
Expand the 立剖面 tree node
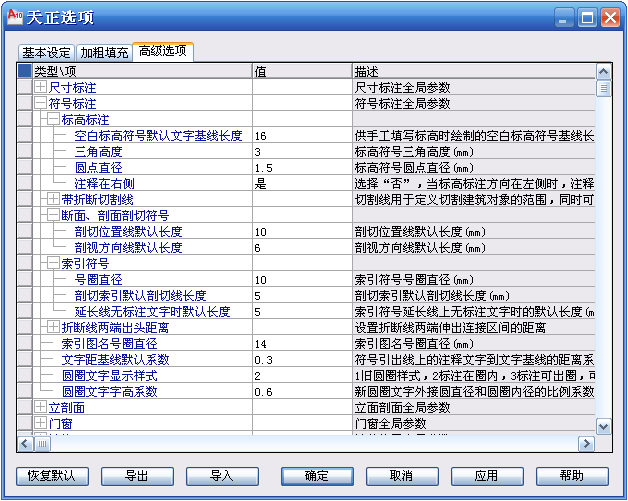click(x=40, y=408)
